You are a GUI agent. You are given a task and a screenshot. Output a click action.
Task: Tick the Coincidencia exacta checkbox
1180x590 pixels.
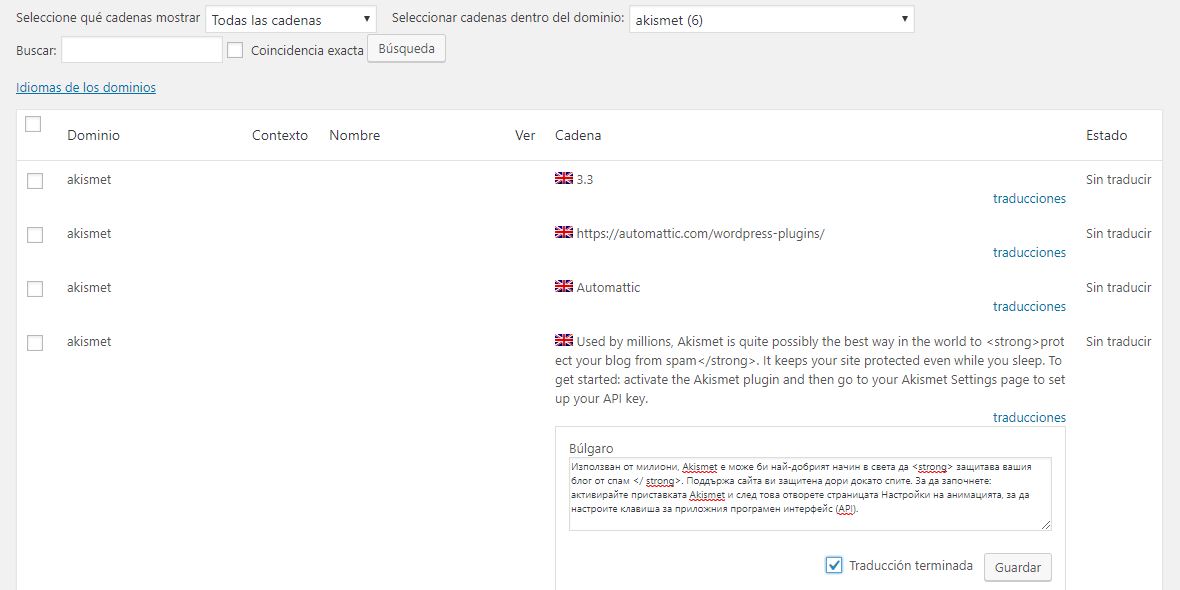tap(236, 50)
